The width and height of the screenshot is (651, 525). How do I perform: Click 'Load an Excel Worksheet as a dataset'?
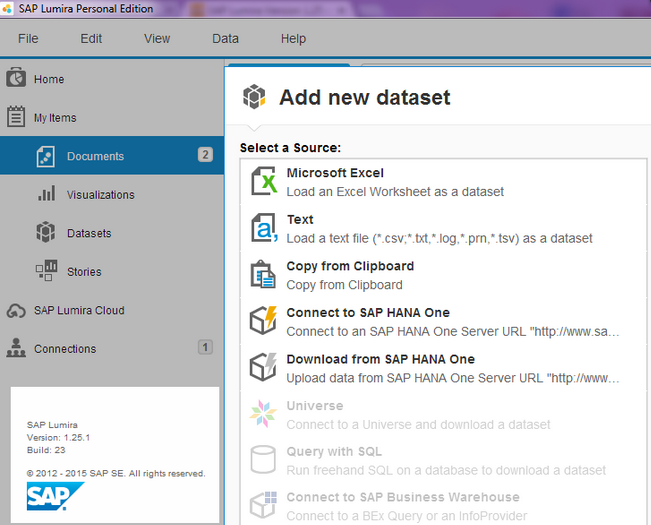[395, 192]
